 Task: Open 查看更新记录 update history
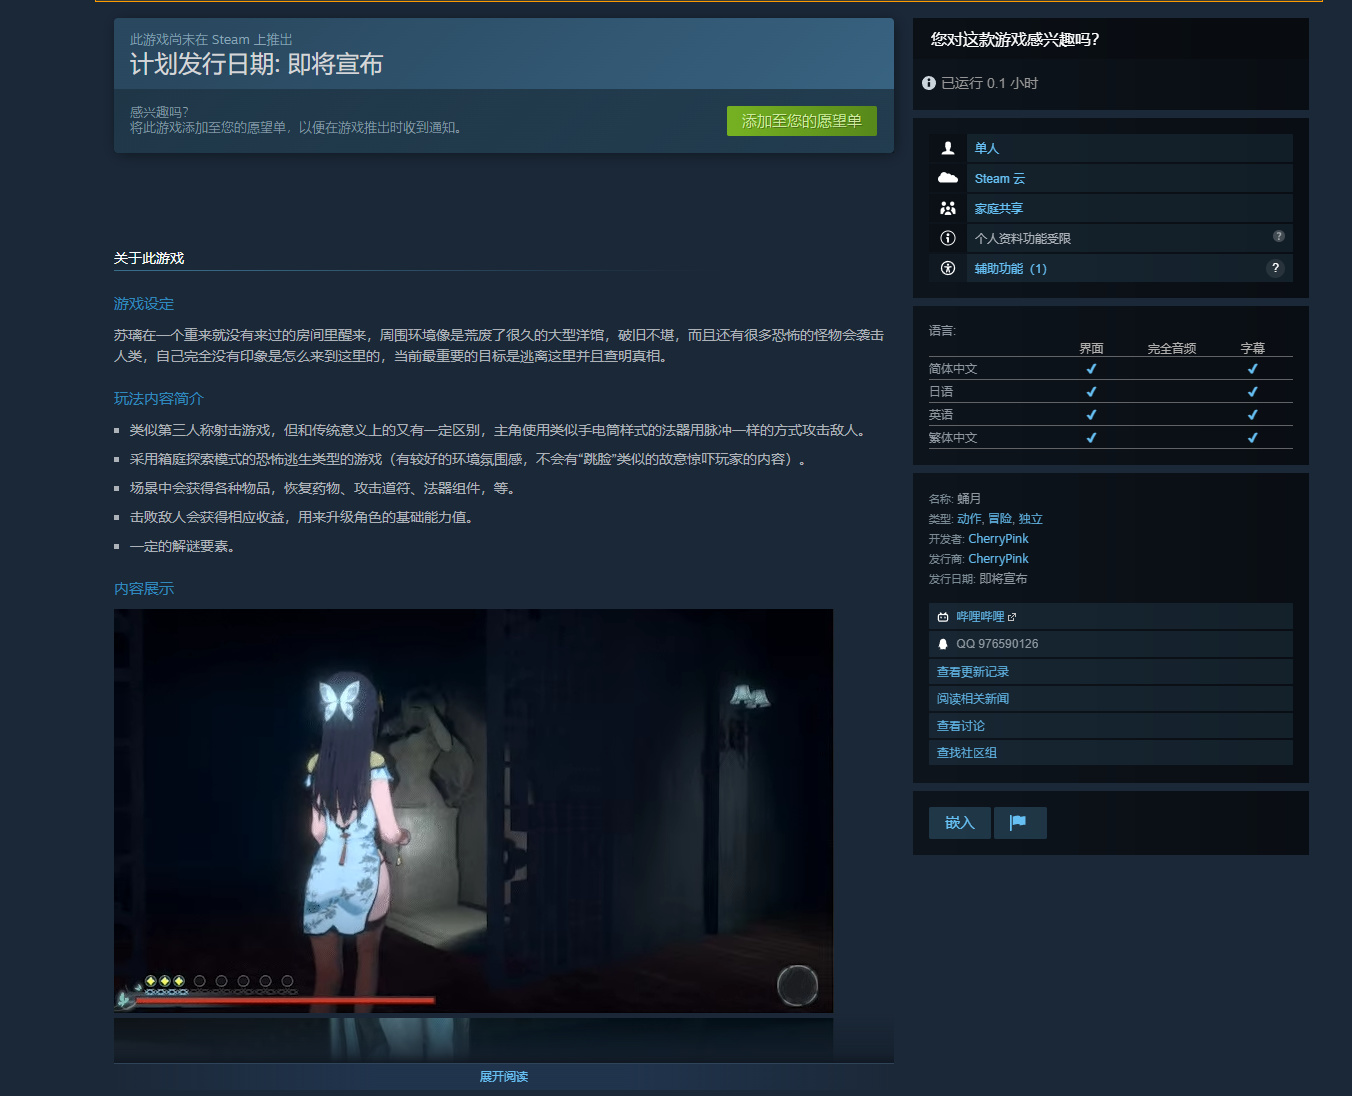point(972,672)
